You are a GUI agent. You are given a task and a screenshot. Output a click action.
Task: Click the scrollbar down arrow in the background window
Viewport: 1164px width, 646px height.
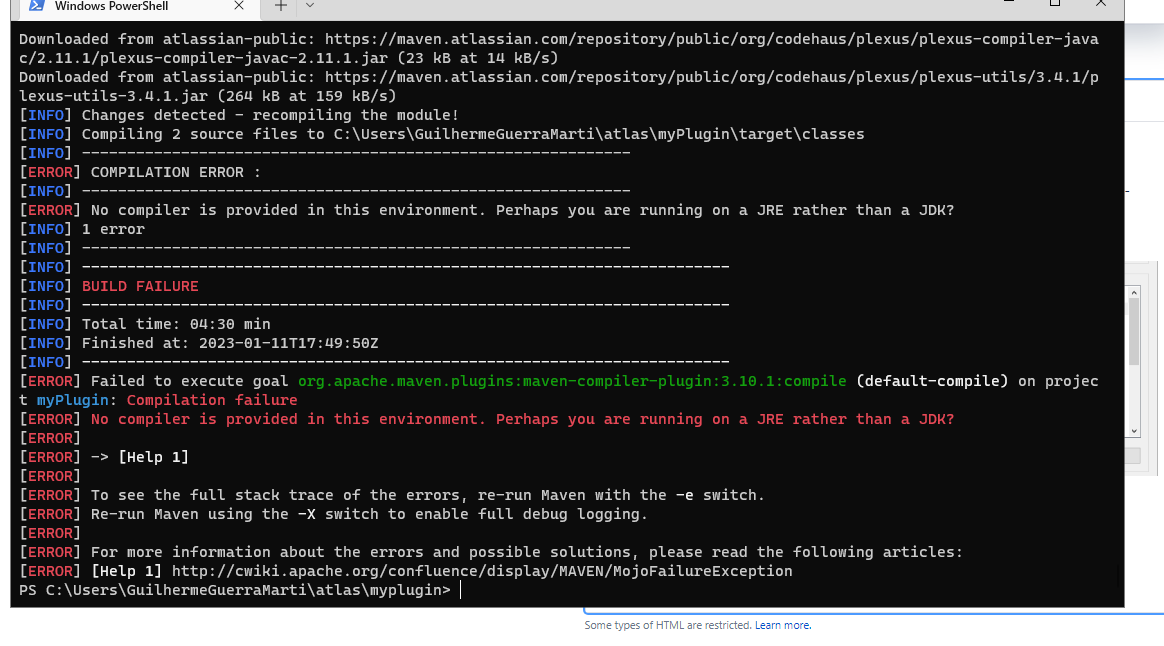pyautogui.click(x=1134, y=429)
